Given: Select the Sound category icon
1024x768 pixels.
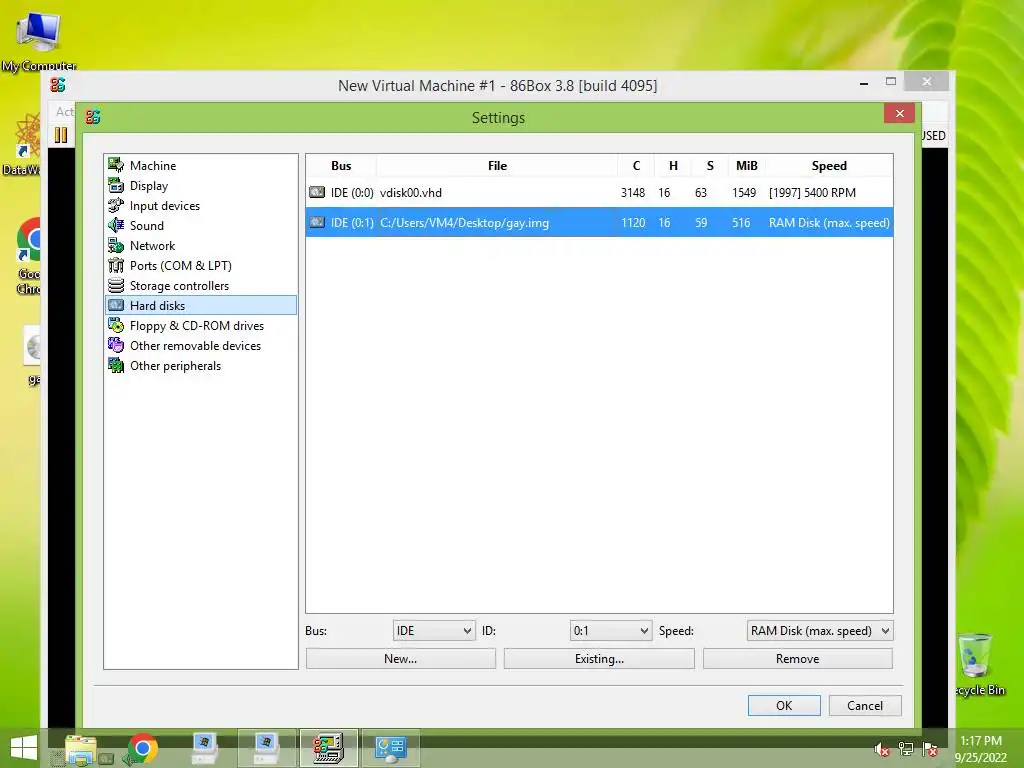Looking at the screenshot, I should 116,225.
